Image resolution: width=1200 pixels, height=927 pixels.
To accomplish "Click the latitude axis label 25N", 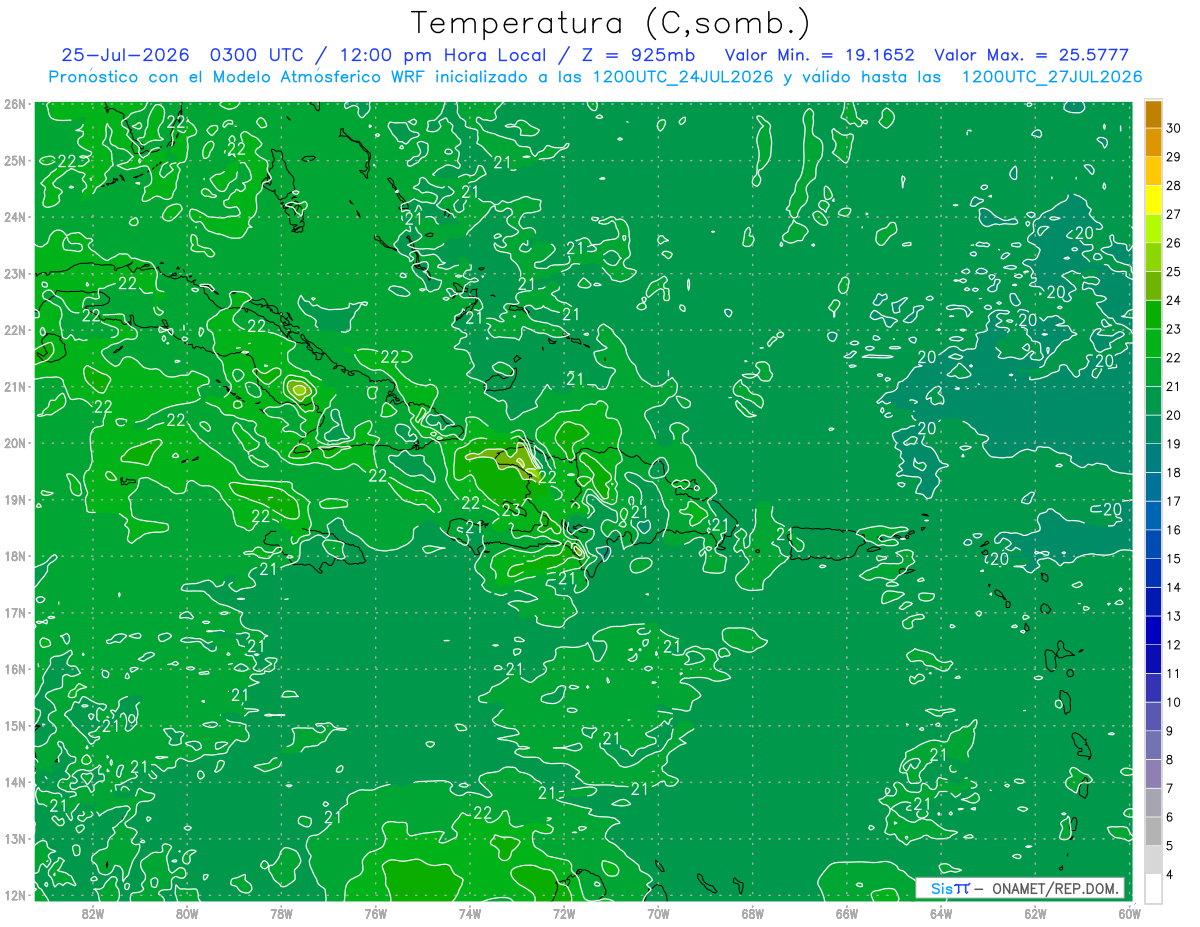I will [x=14, y=160].
